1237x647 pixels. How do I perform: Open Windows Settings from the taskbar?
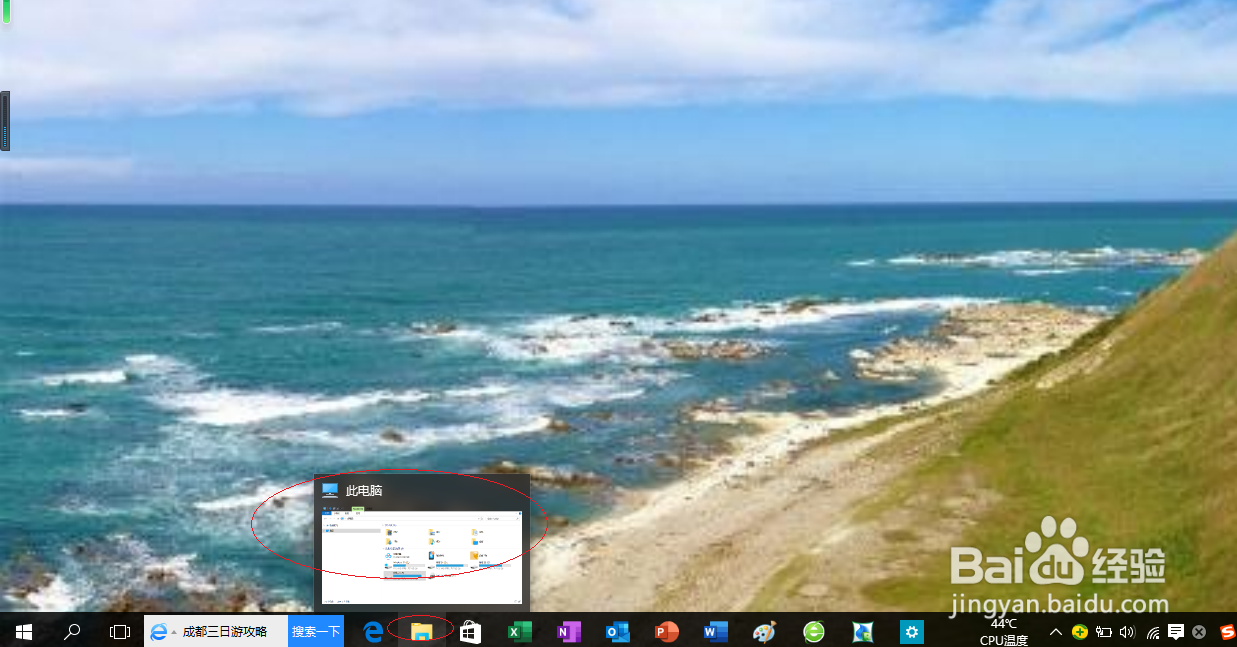(x=911, y=632)
